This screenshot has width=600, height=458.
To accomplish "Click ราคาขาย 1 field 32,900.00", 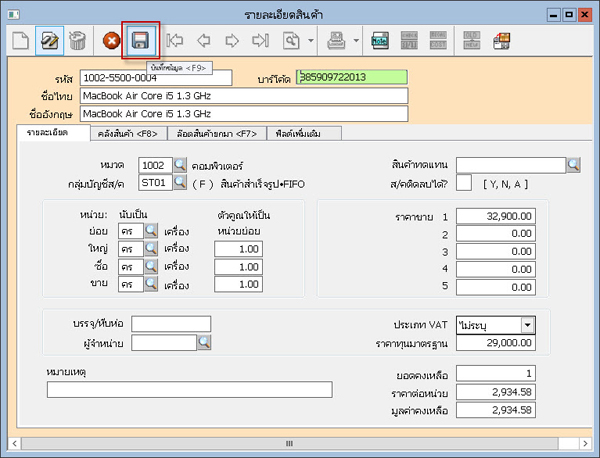I will pyautogui.click(x=496, y=216).
